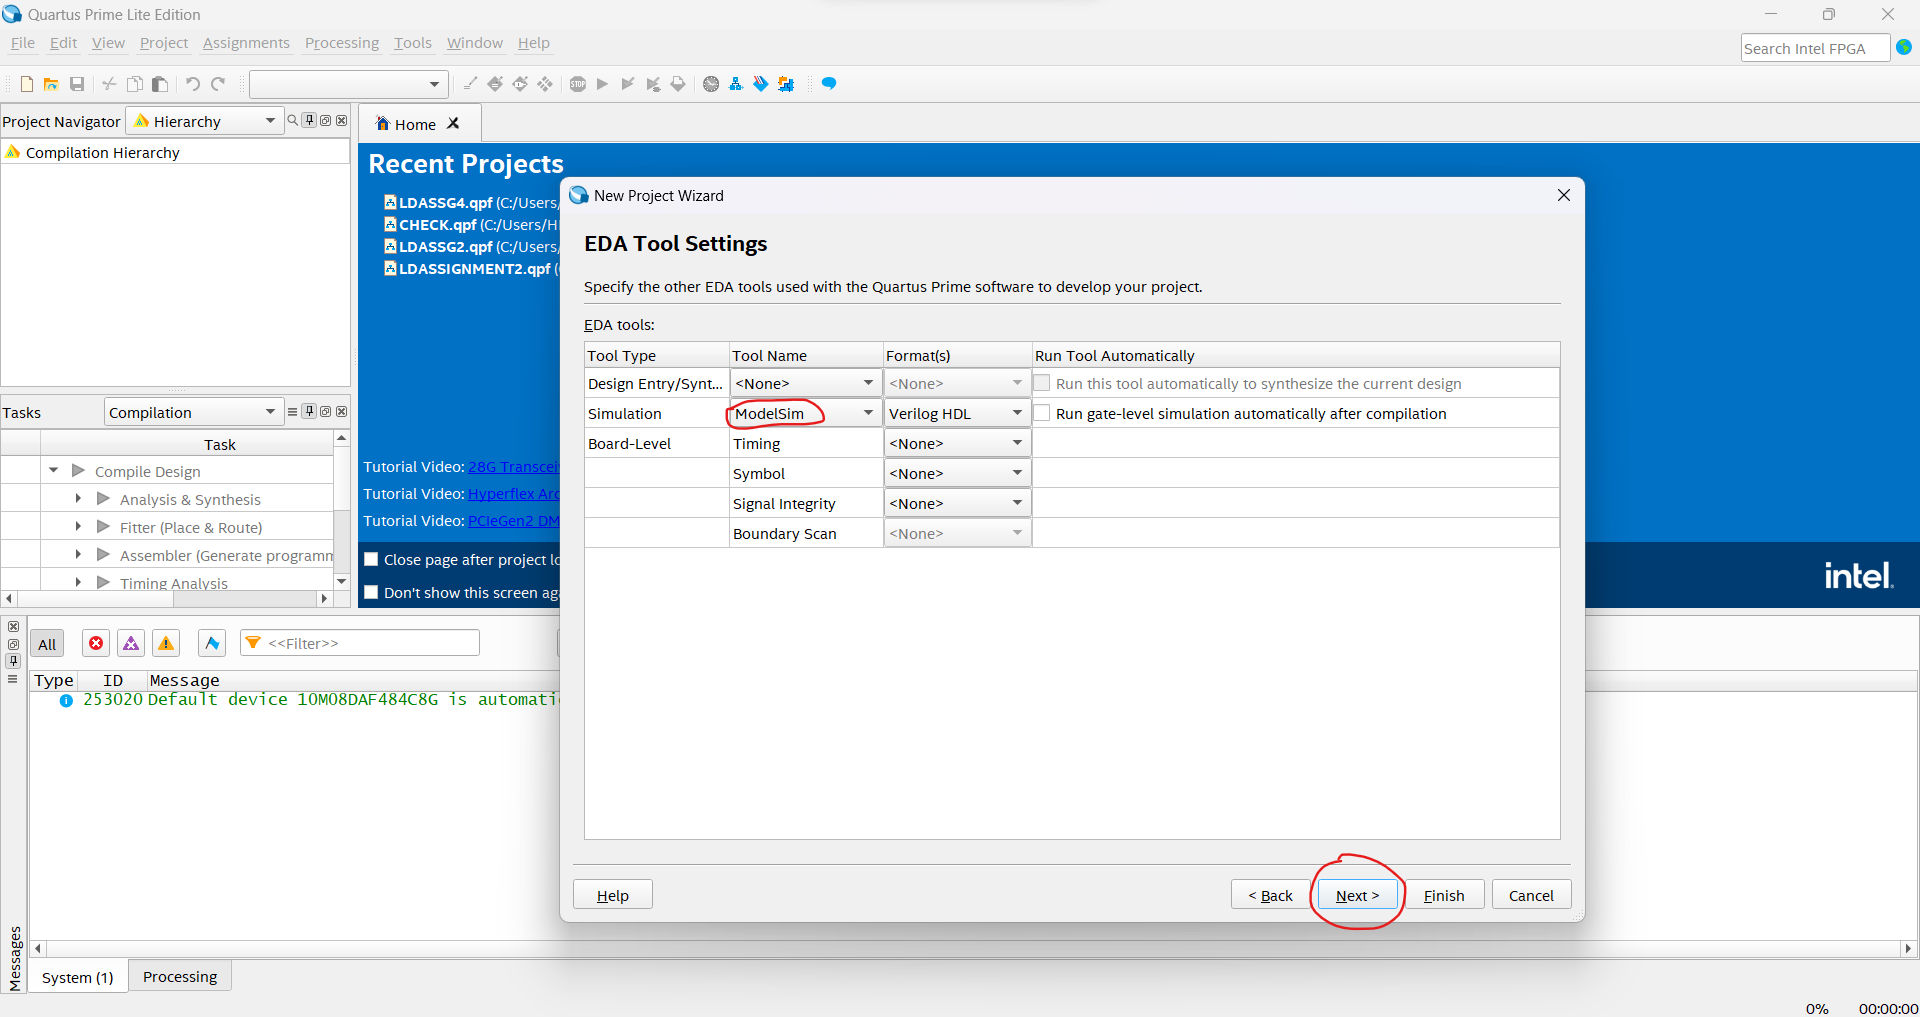
Task: Click the Tasks panel vertical scrollbar
Action: tap(342, 510)
